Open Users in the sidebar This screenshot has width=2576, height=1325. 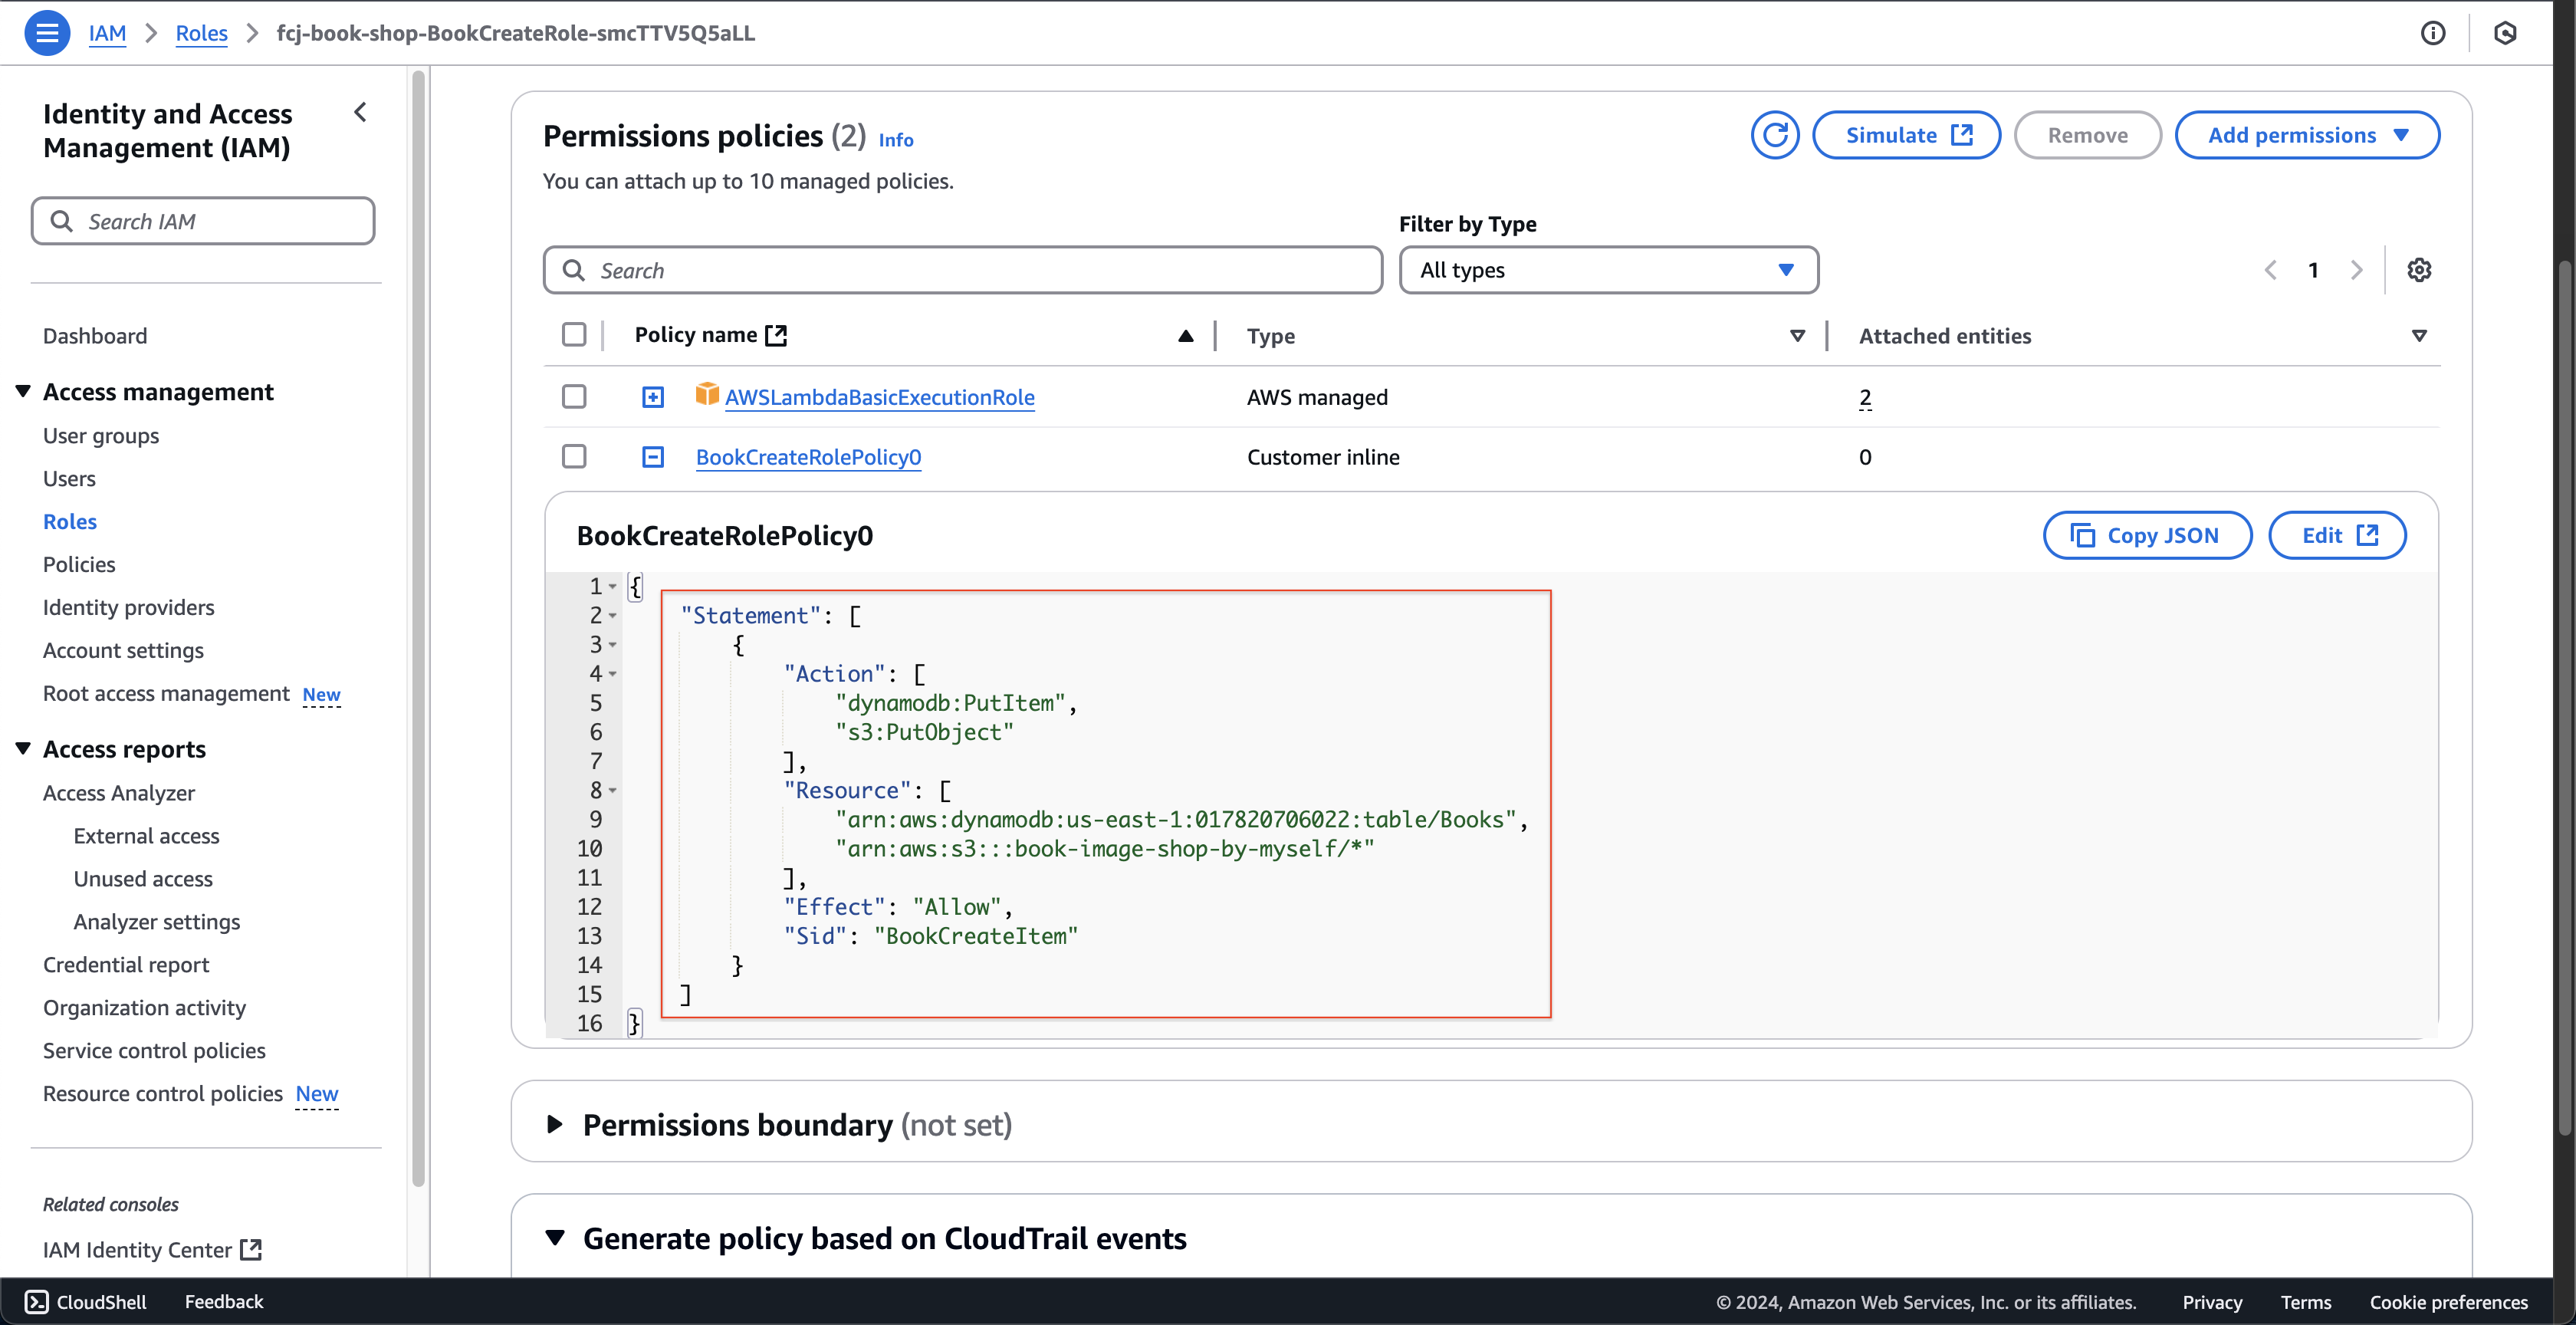69,479
